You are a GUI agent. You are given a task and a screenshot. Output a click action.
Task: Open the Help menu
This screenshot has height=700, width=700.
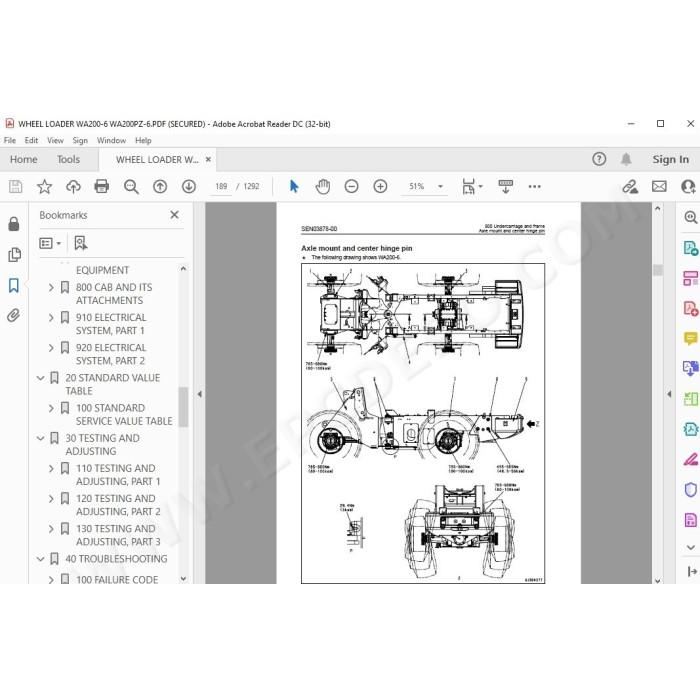click(143, 140)
